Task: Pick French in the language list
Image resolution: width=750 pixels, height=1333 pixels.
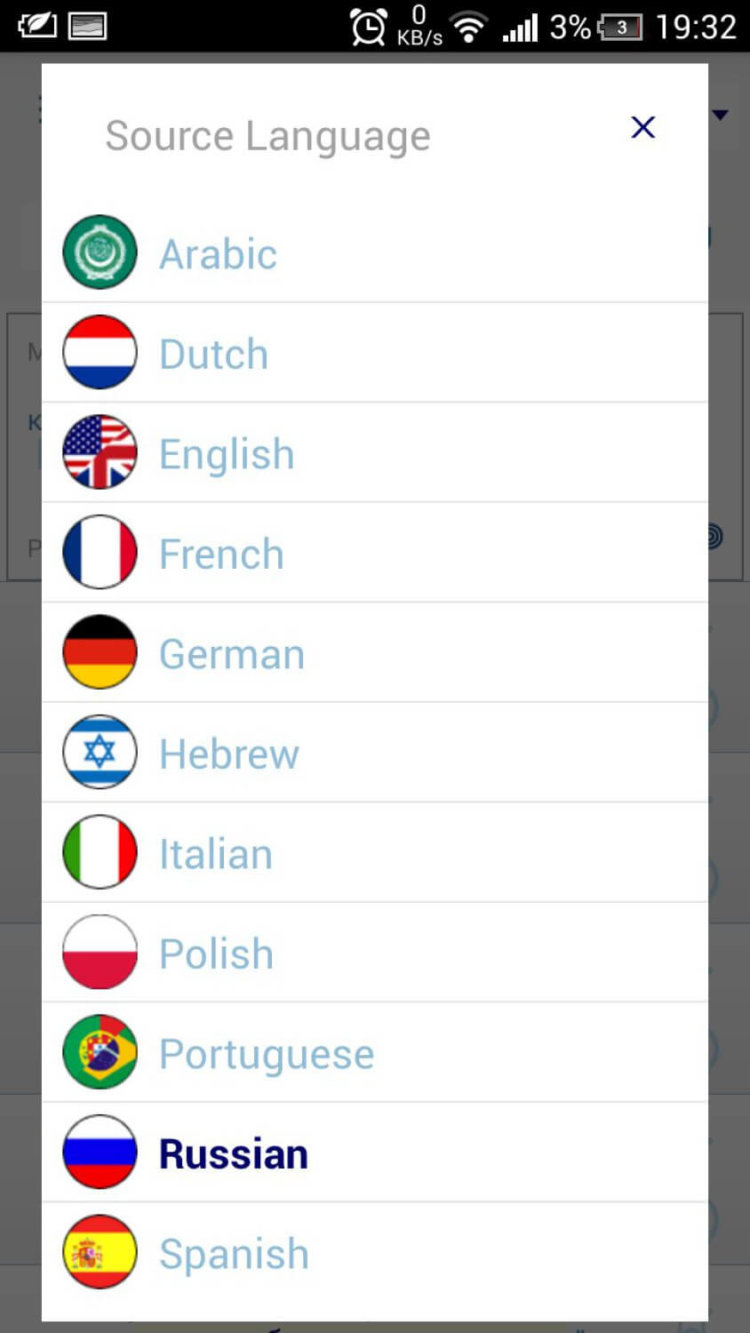Action: click(x=221, y=554)
